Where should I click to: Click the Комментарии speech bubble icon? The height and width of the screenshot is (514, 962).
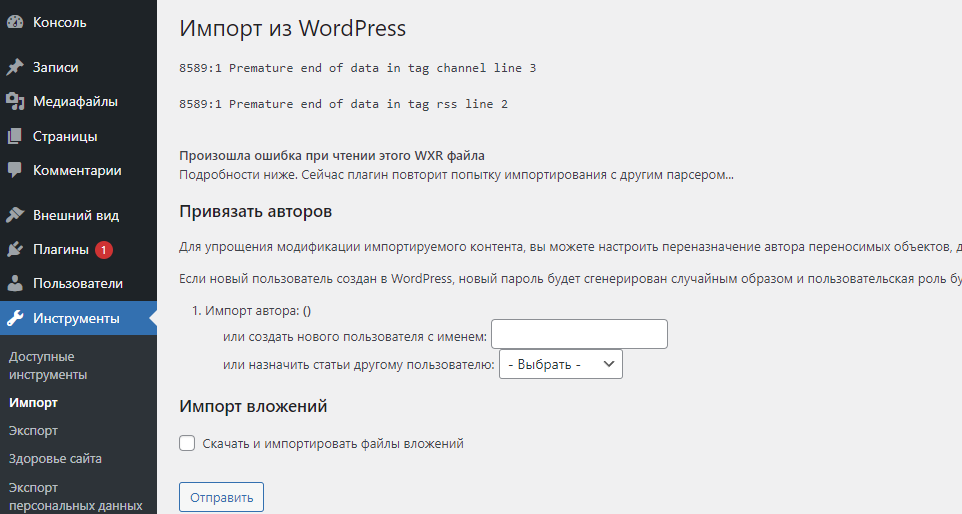(15, 170)
